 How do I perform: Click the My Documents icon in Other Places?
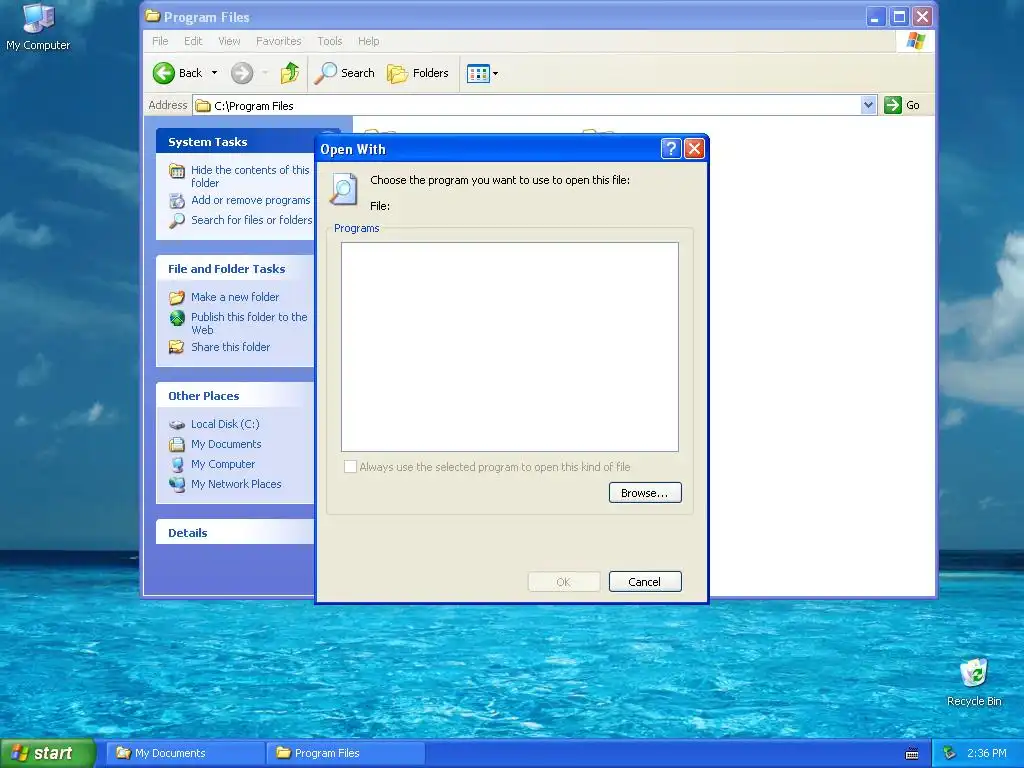pos(176,445)
